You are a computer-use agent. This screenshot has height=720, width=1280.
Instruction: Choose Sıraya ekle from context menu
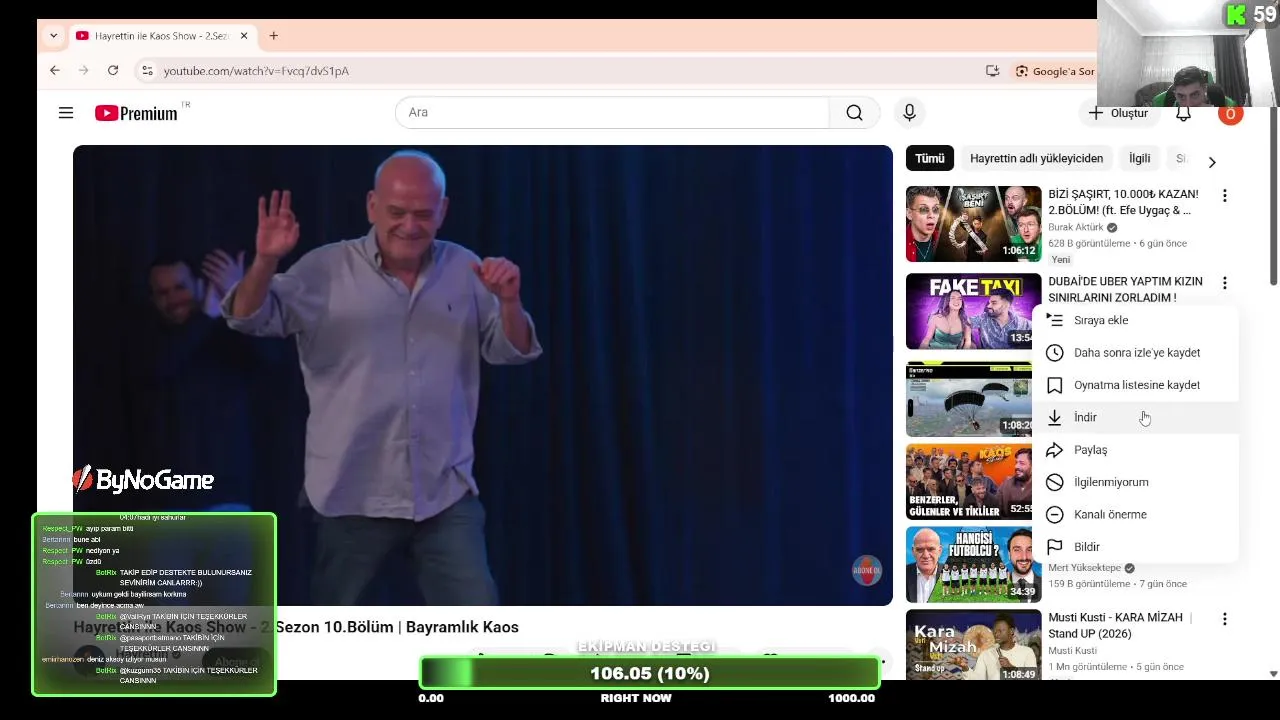[1135, 320]
